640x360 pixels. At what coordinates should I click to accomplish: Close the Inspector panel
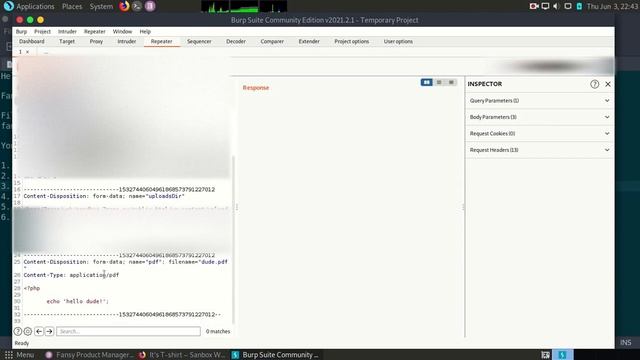(608, 84)
